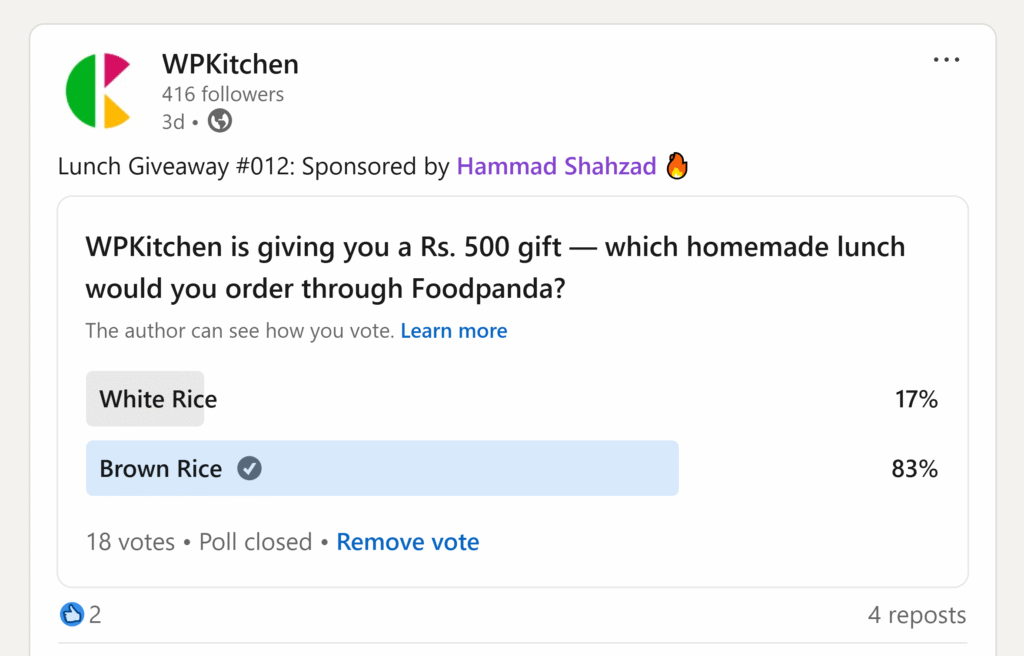Click Learn more about poll voting
The width and height of the screenshot is (1024, 656).
pos(454,331)
